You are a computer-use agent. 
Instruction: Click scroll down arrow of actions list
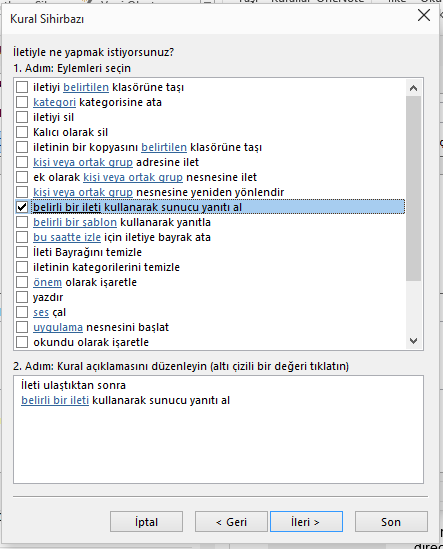pos(414,341)
